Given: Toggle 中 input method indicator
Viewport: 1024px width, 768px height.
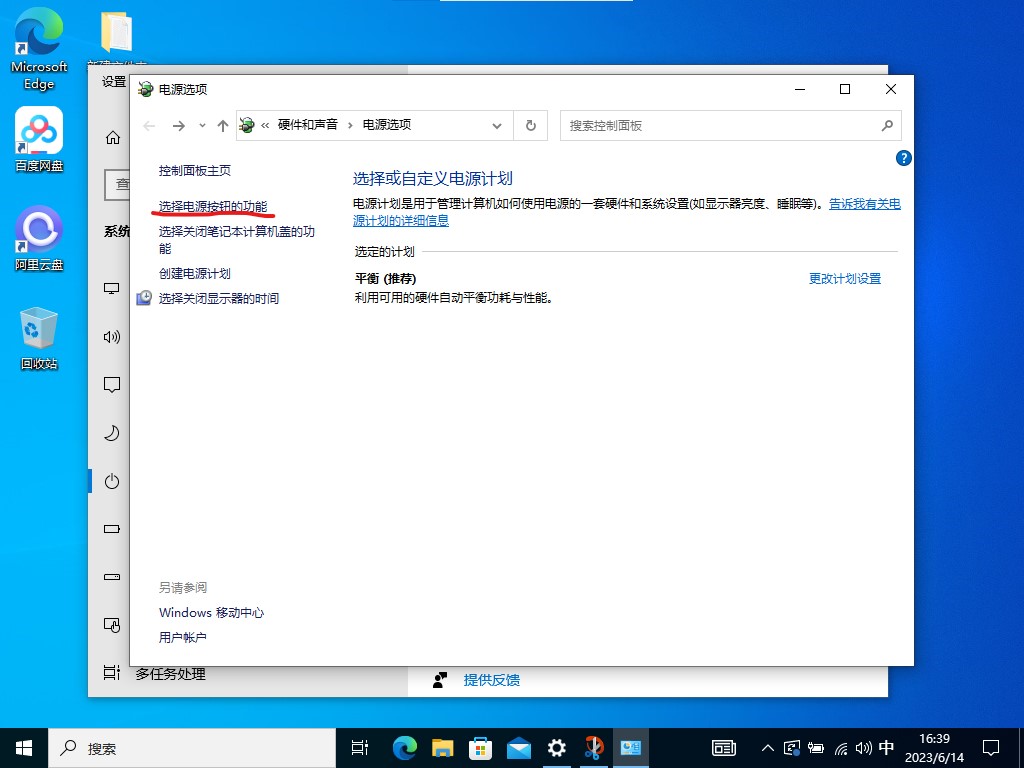Looking at the screenshot, I should coord(886,748).
